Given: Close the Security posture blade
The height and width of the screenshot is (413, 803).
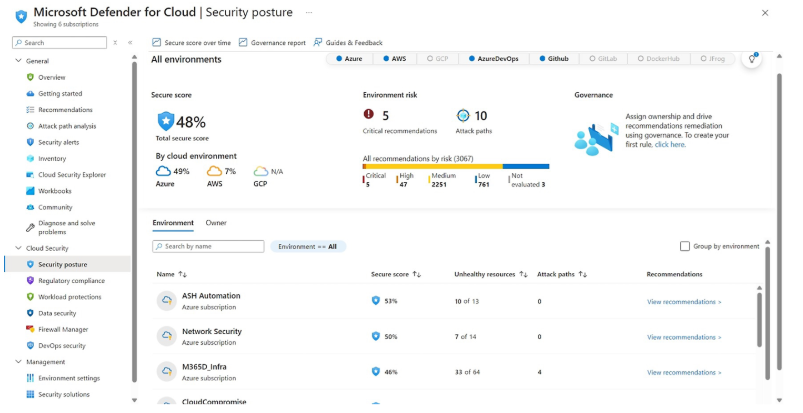Looking at the screenshot, I should 765,13.
